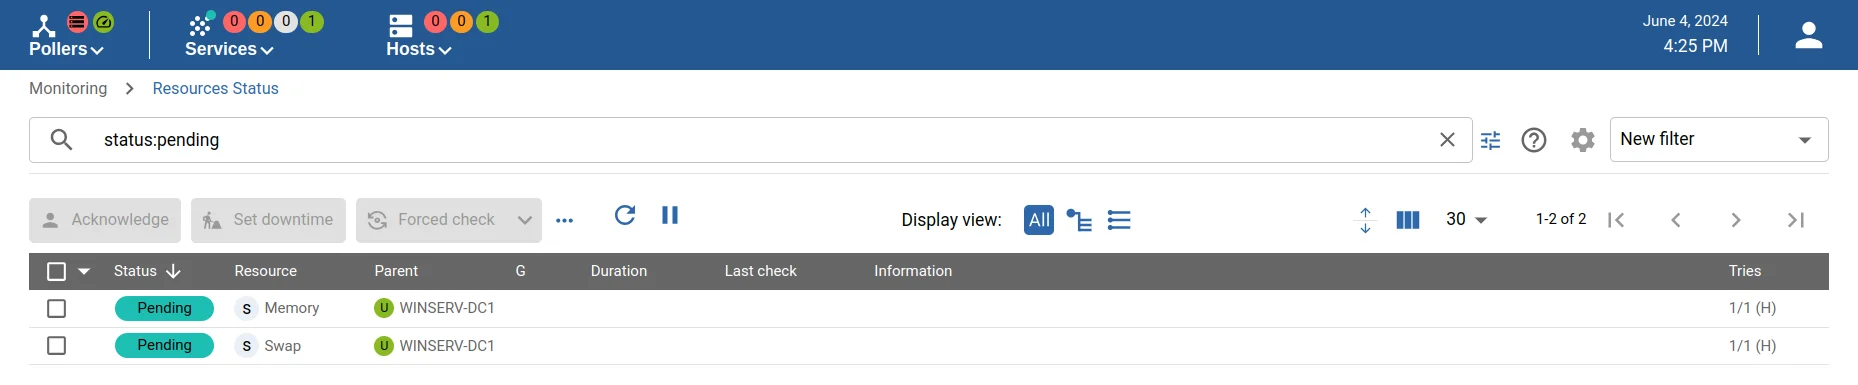Tick the select-all header checkbox

(57, 271)
